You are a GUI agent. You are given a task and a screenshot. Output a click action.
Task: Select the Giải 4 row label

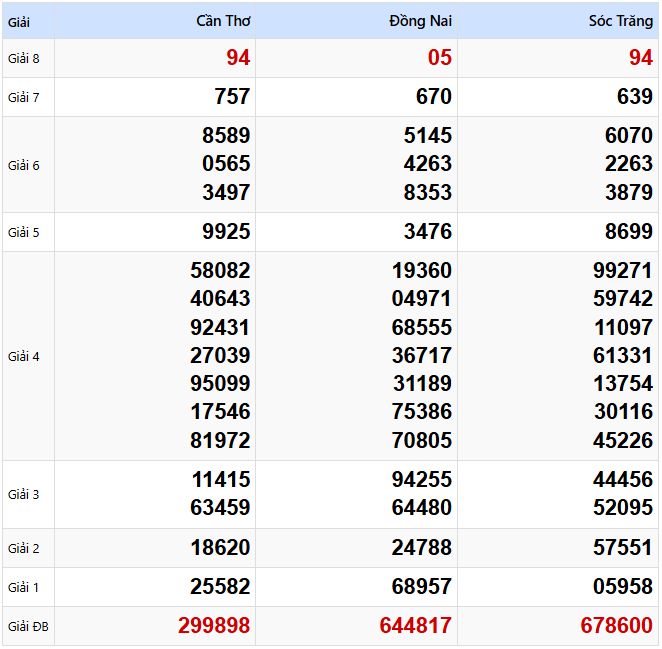tap(24, 356)
